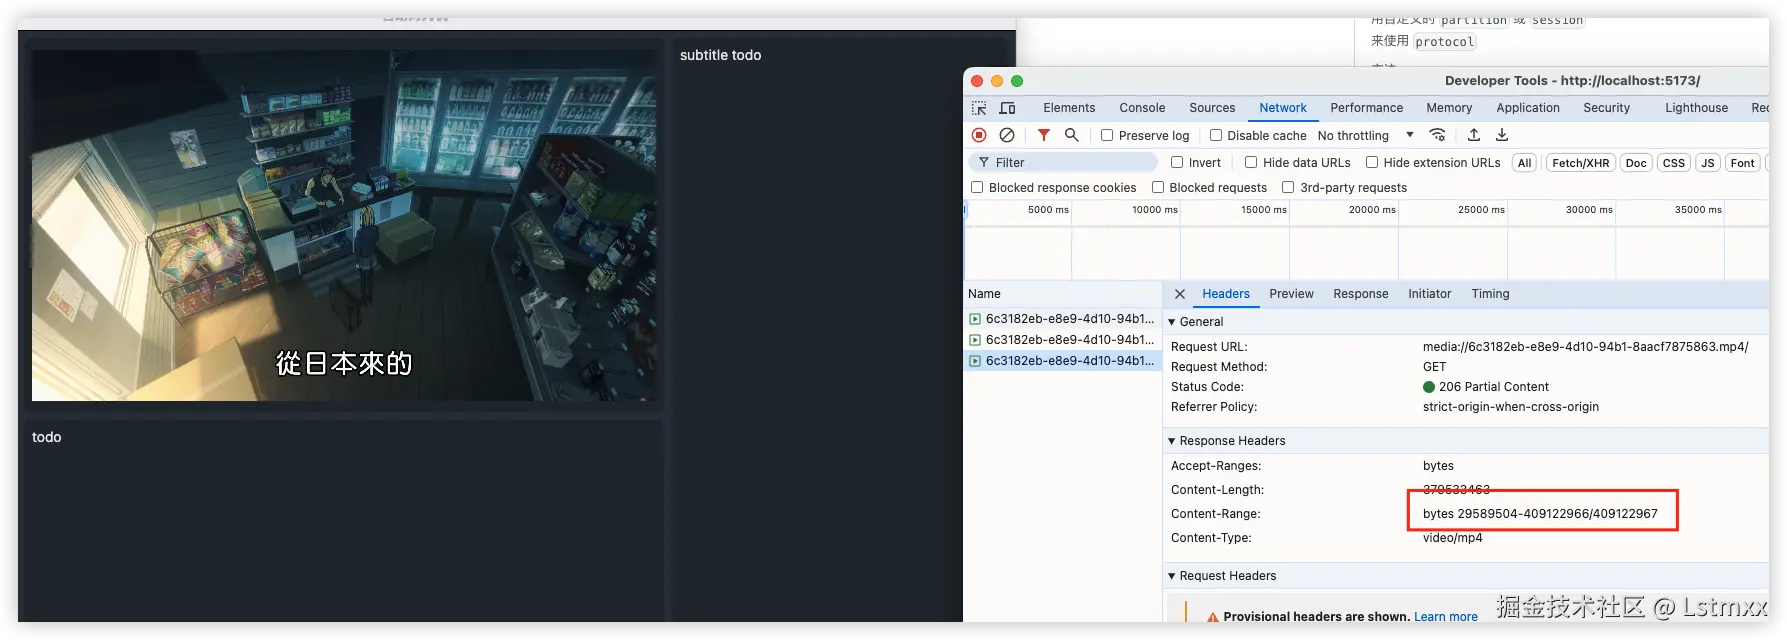This screenshot has width=1787, height=640.
Task: Open the Network panel tab
Action: [x=1283, y=108]
